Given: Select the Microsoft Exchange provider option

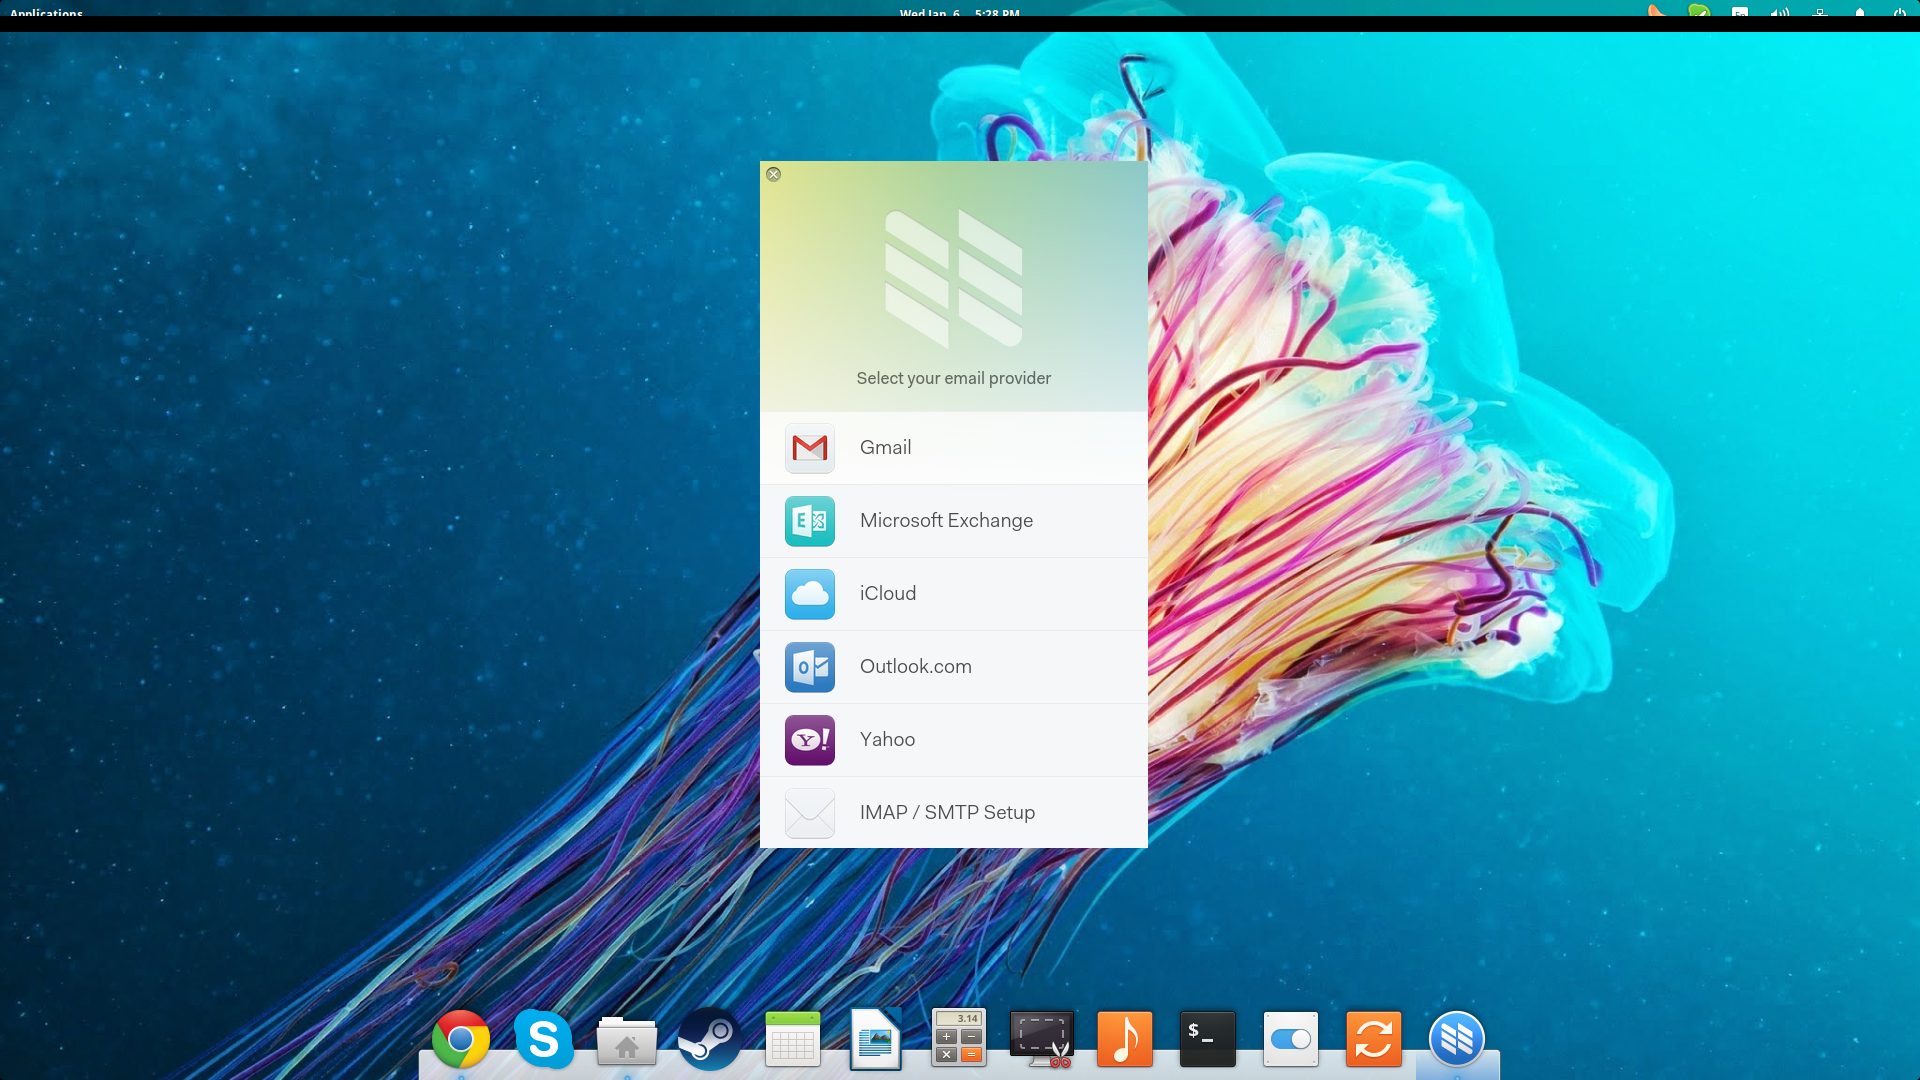Looking at the screenshot, I should point(953,521).
